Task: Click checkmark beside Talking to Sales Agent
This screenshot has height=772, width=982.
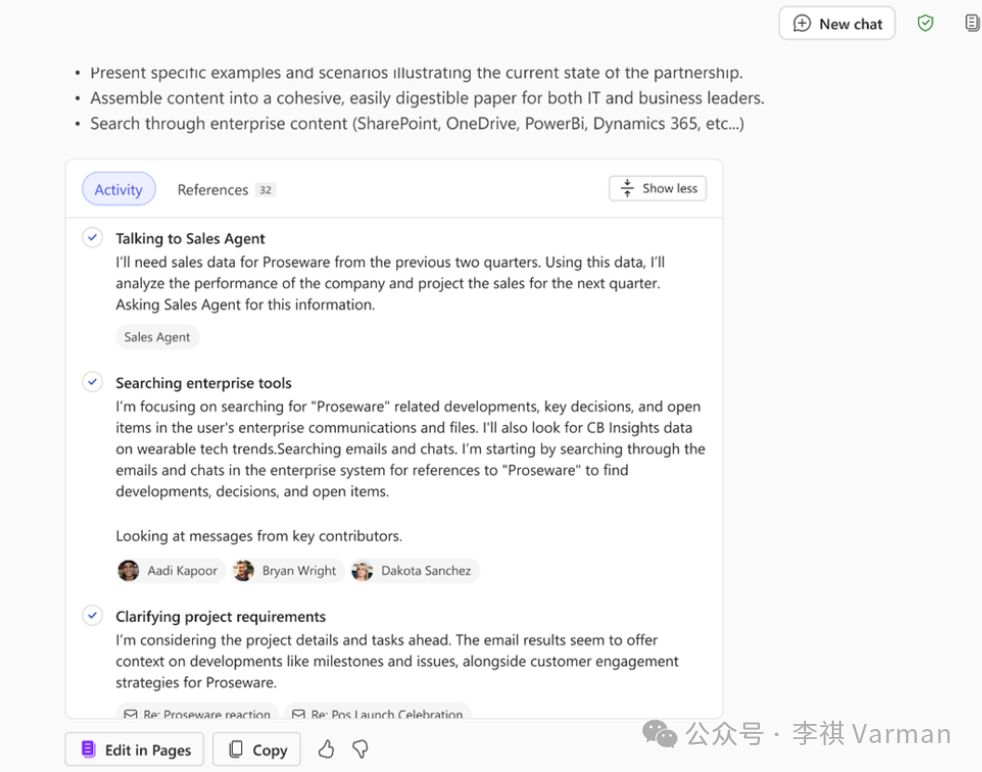Action: [x=92, y=238]
